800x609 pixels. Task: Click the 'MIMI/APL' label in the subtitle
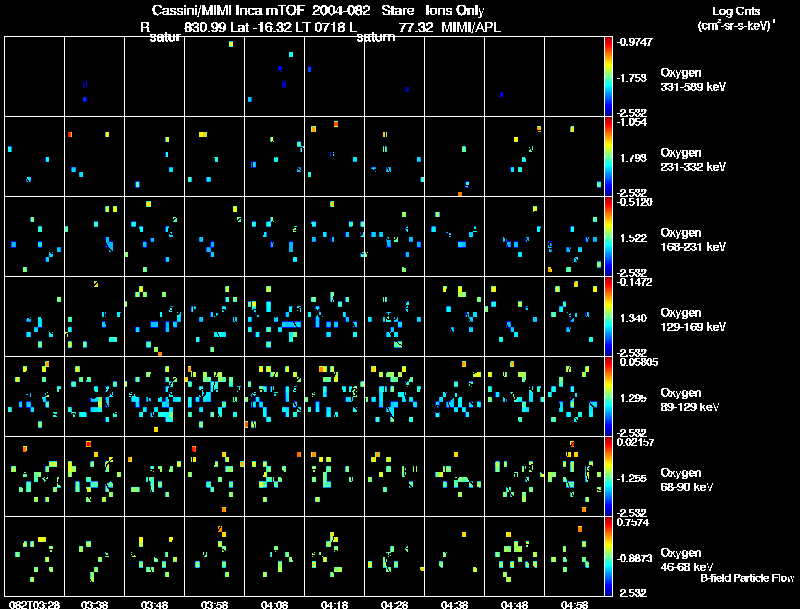tap(471, 27)
